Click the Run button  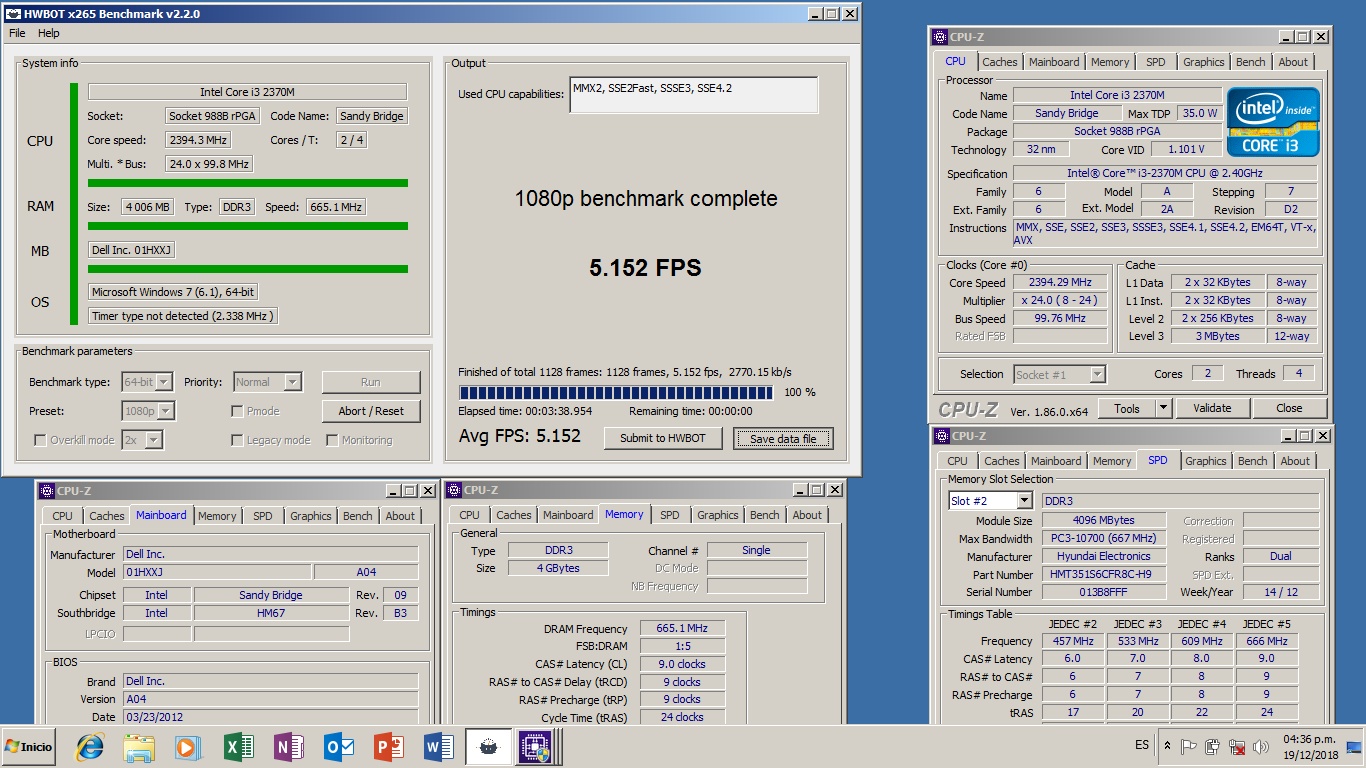(x=371, y=382)
